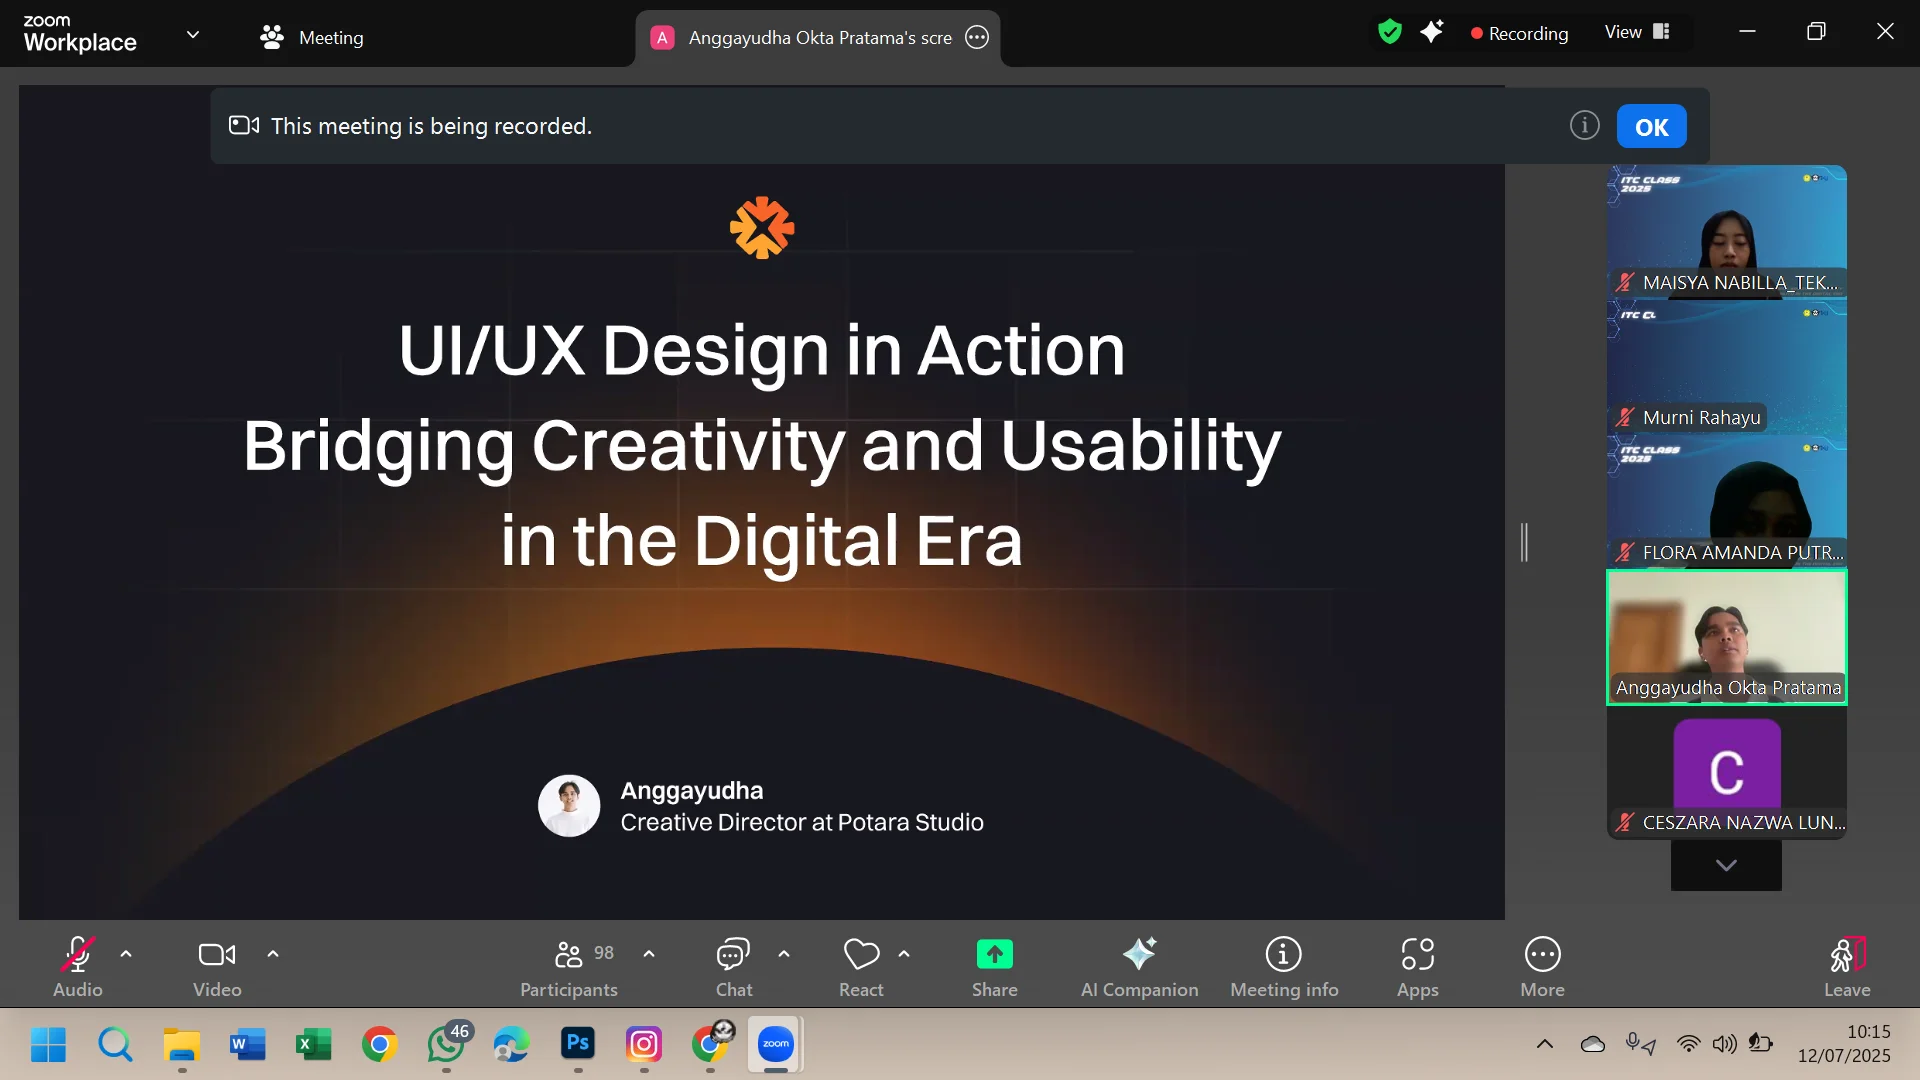Switch to the Meeting tab
Screen dimensions: 1920x1080
tap(312, 38)
